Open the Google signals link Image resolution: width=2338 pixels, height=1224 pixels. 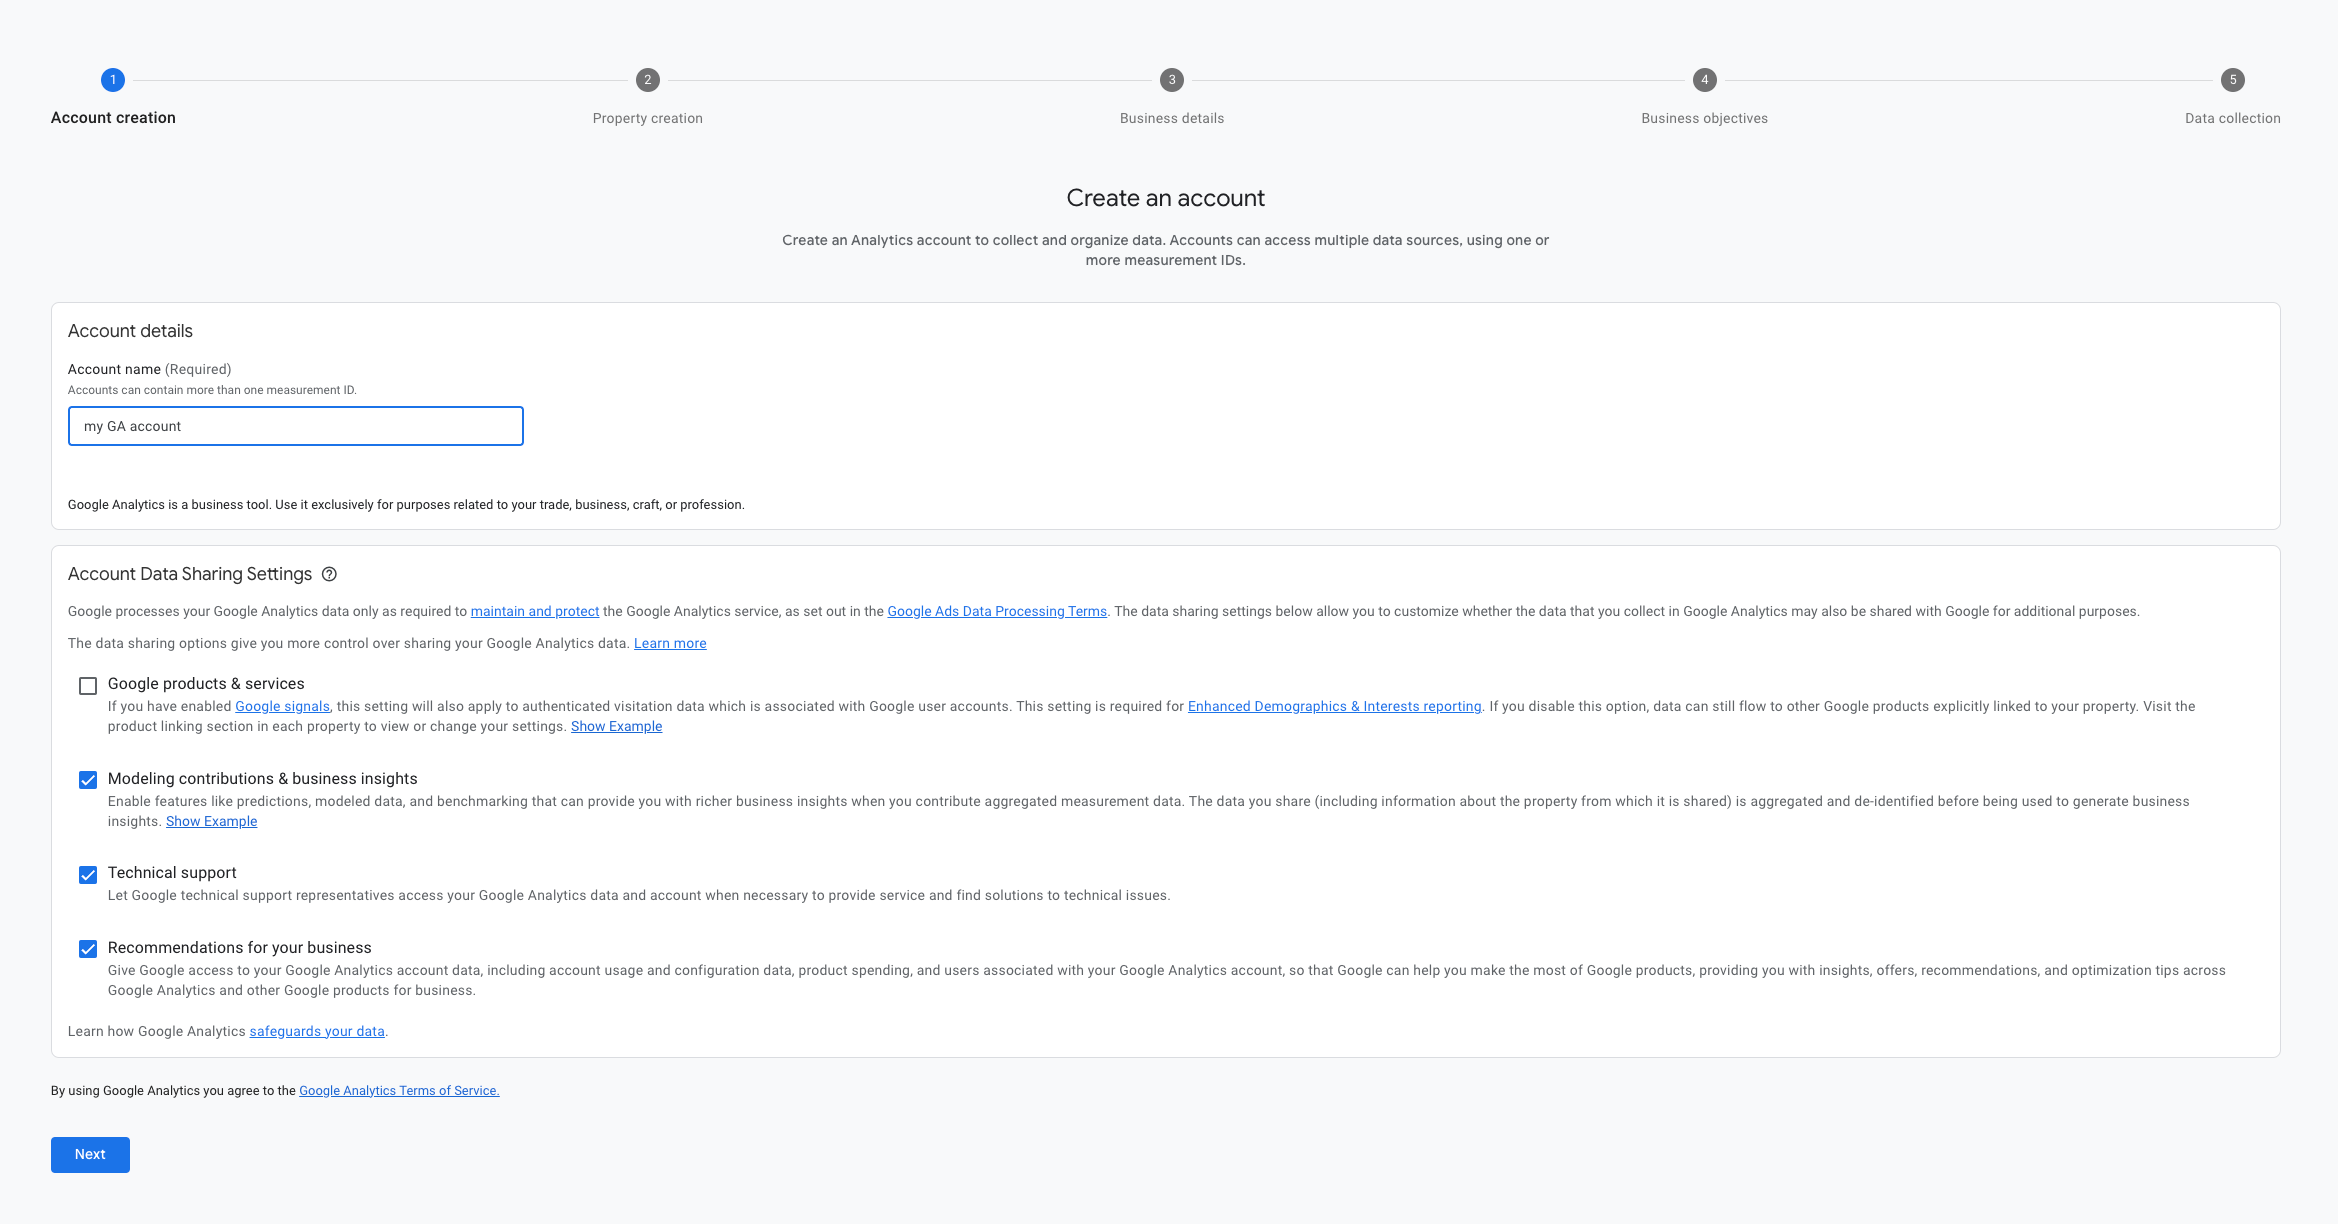(281, 706)
